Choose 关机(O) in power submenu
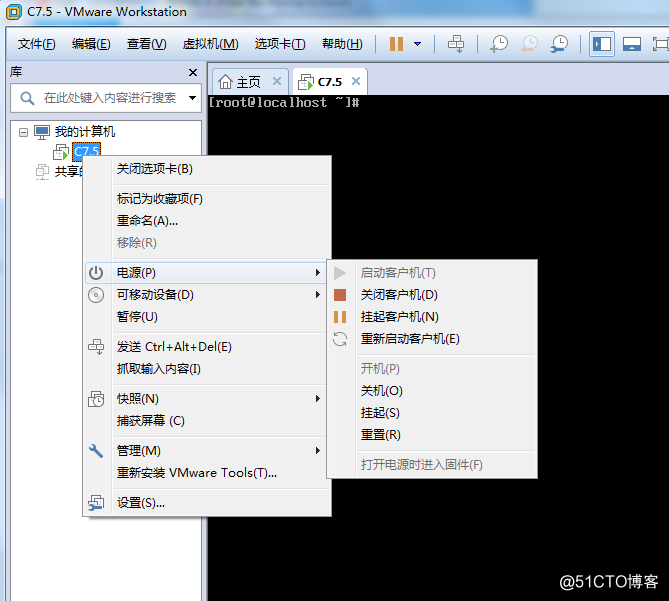This screenshot has height=601, width=669. tap(432, 391)
